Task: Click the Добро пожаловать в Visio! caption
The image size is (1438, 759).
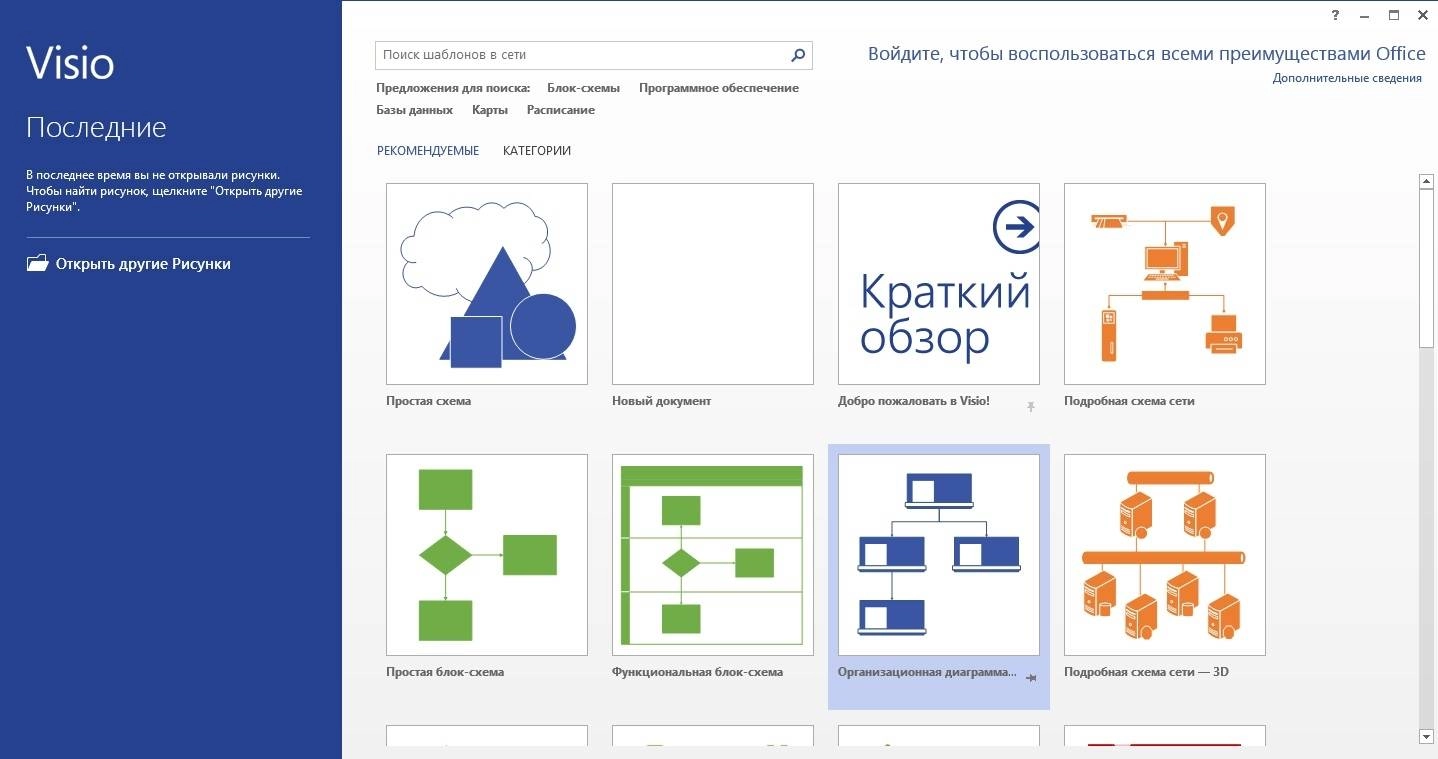Action: (914, 401)
